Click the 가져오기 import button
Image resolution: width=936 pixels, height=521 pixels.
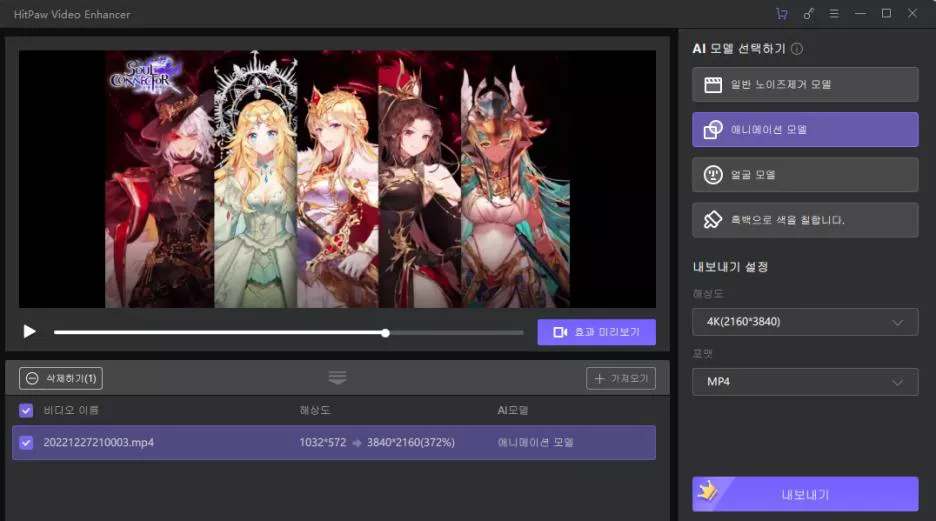coord(621,378)
